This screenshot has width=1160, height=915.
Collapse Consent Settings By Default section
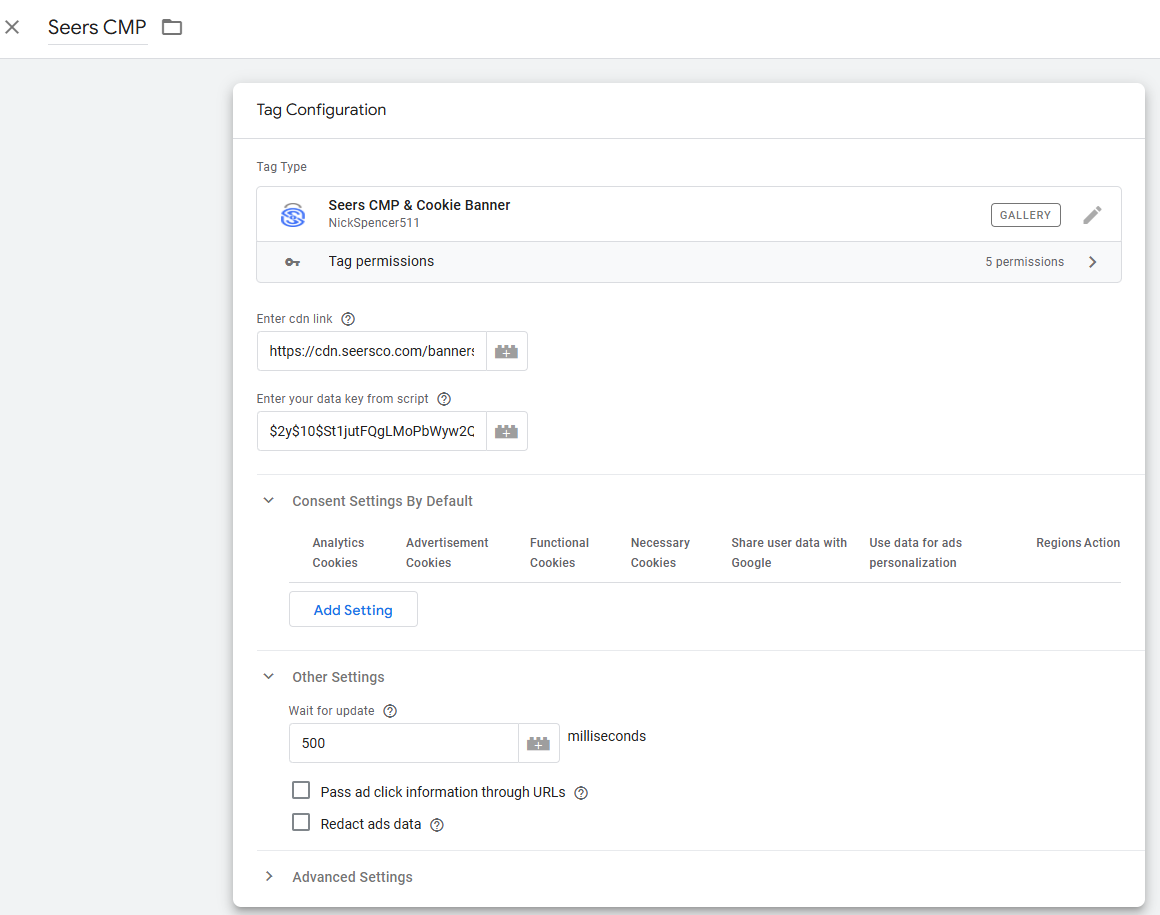point(268,501)
